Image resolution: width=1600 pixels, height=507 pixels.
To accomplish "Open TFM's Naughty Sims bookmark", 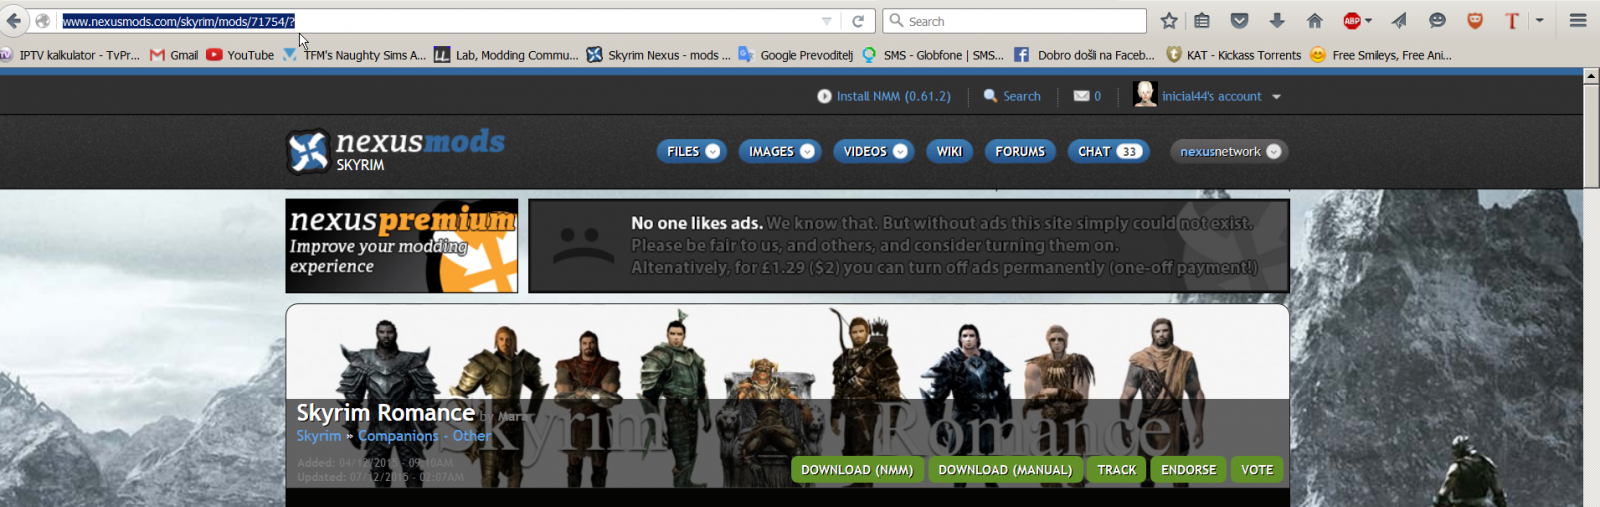I will pos(354,55).
